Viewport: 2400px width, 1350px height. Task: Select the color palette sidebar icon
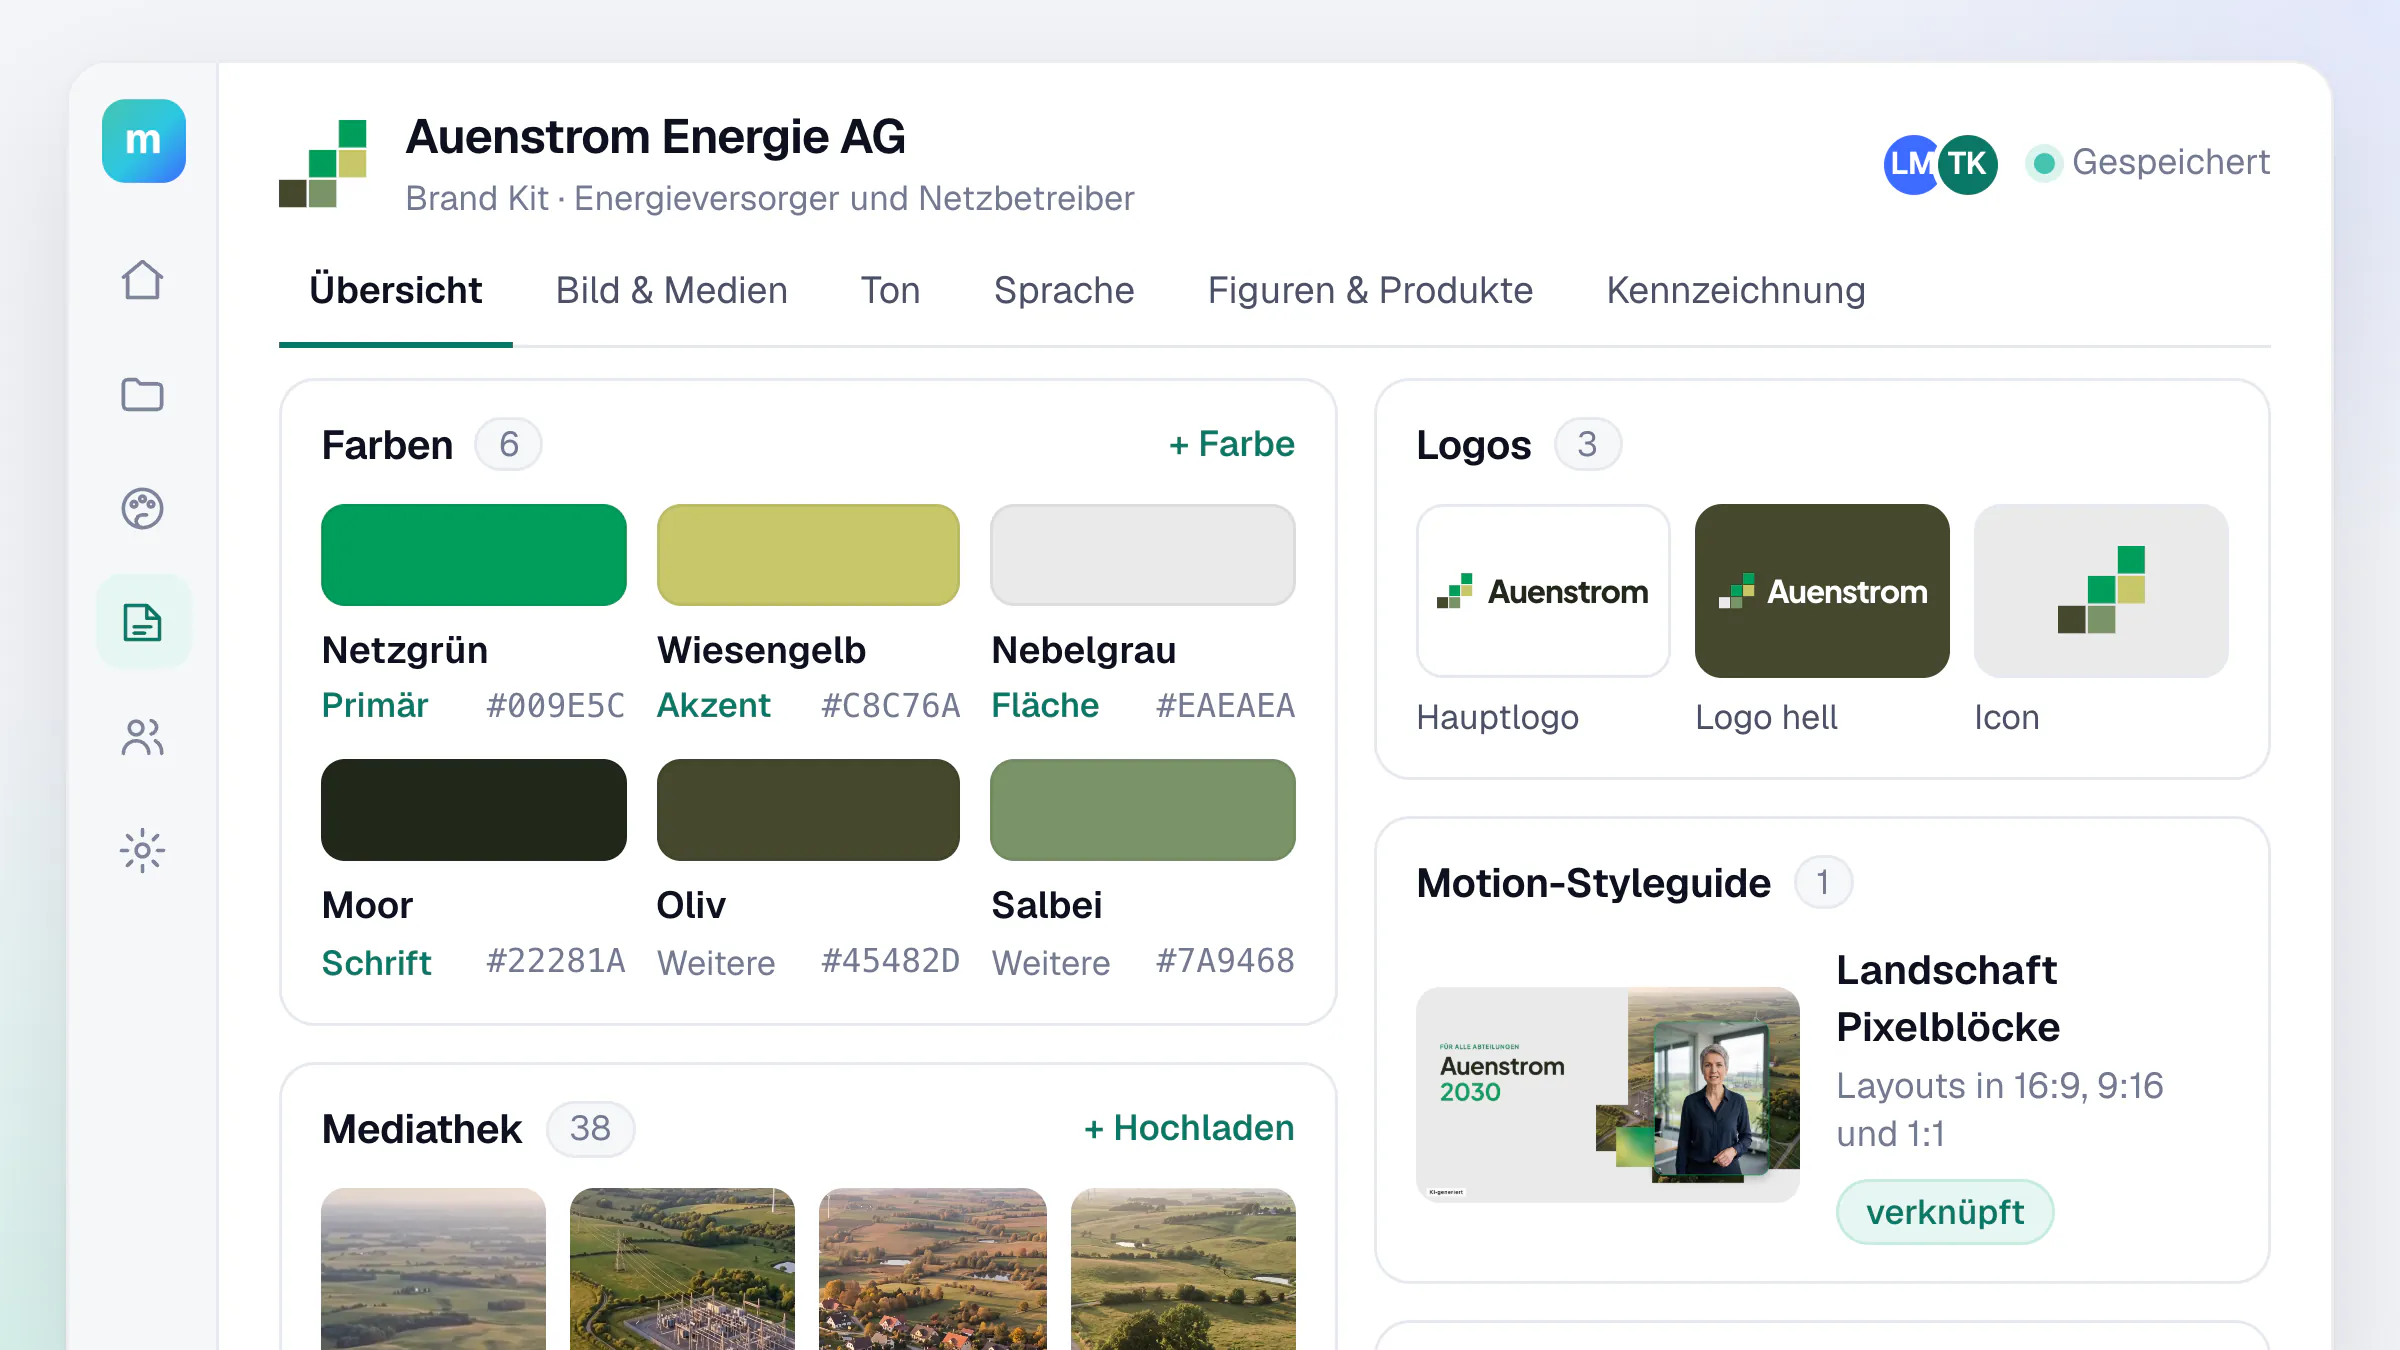(142, 508)
